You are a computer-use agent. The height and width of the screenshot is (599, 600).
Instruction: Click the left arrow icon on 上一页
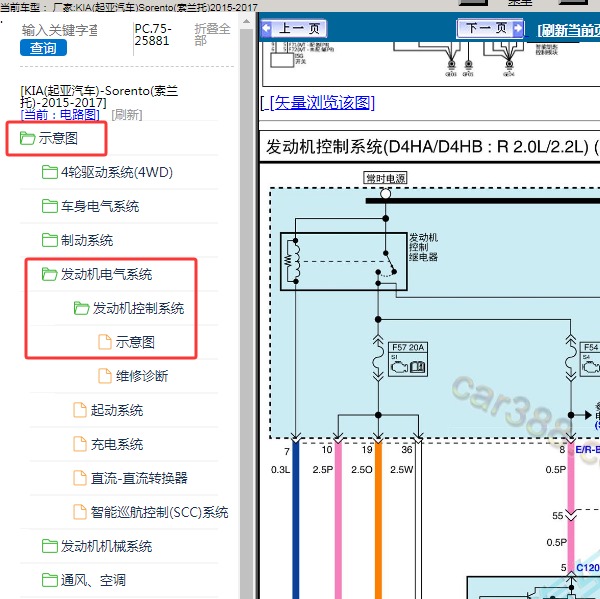point(266,28)
